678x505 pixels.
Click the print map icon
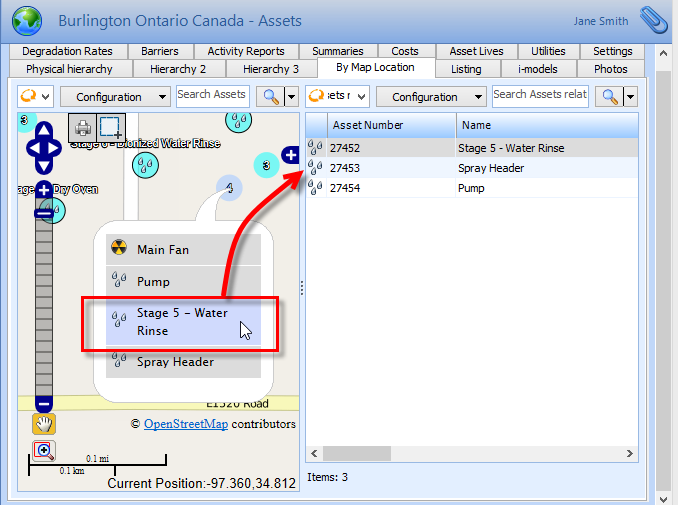83,127
